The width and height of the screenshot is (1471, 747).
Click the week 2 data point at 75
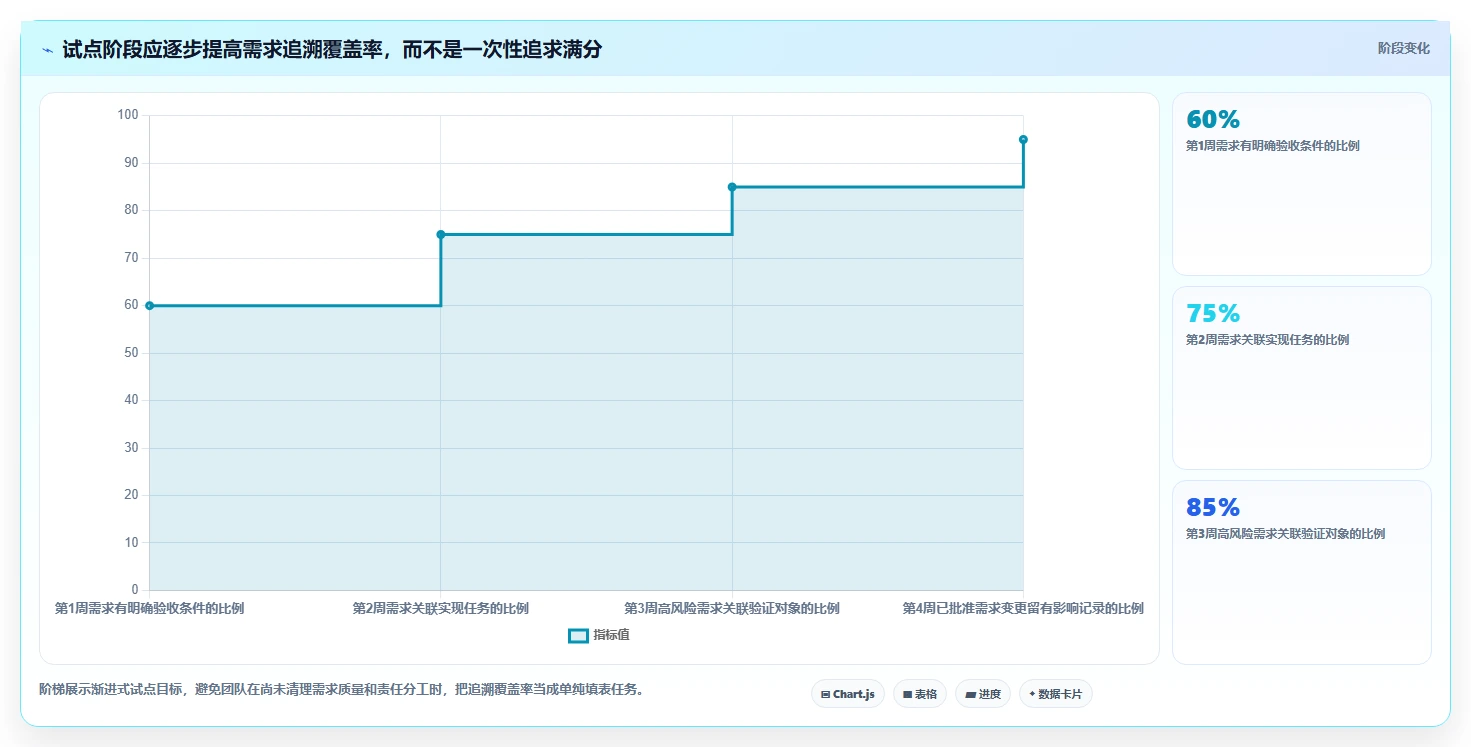(x=441, y=234)
